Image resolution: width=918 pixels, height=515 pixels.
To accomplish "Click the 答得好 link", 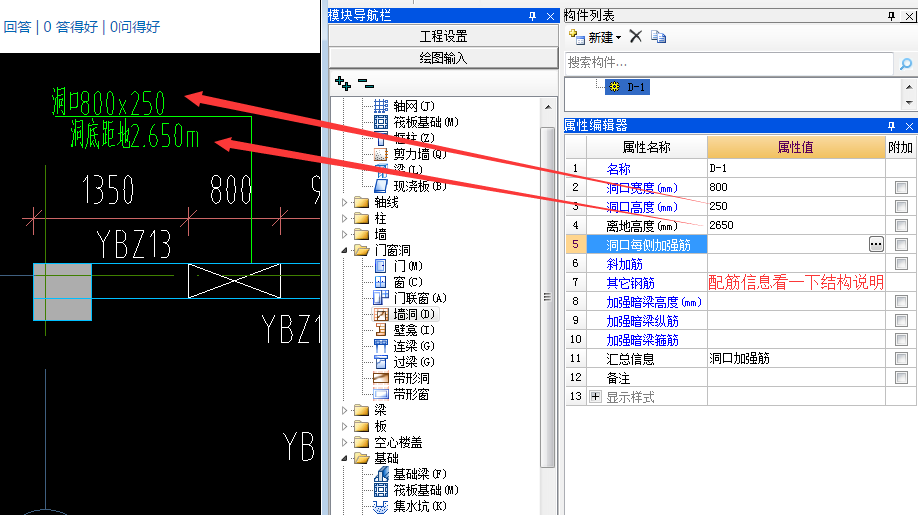I will pos(71,27).
